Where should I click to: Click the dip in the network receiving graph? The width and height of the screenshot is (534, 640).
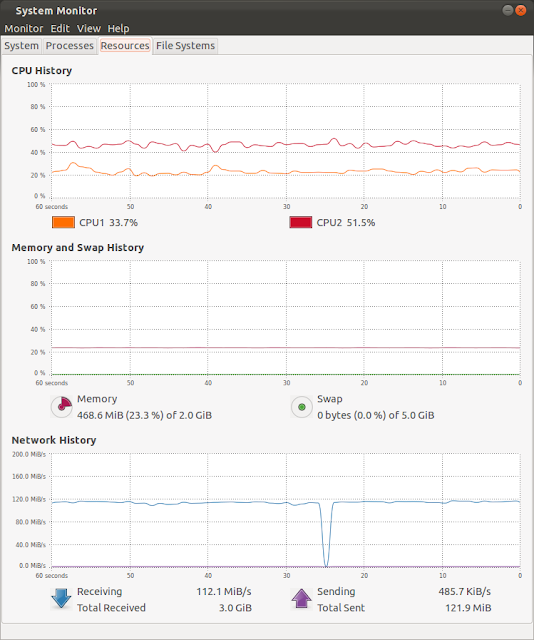(x=326, y=535)
